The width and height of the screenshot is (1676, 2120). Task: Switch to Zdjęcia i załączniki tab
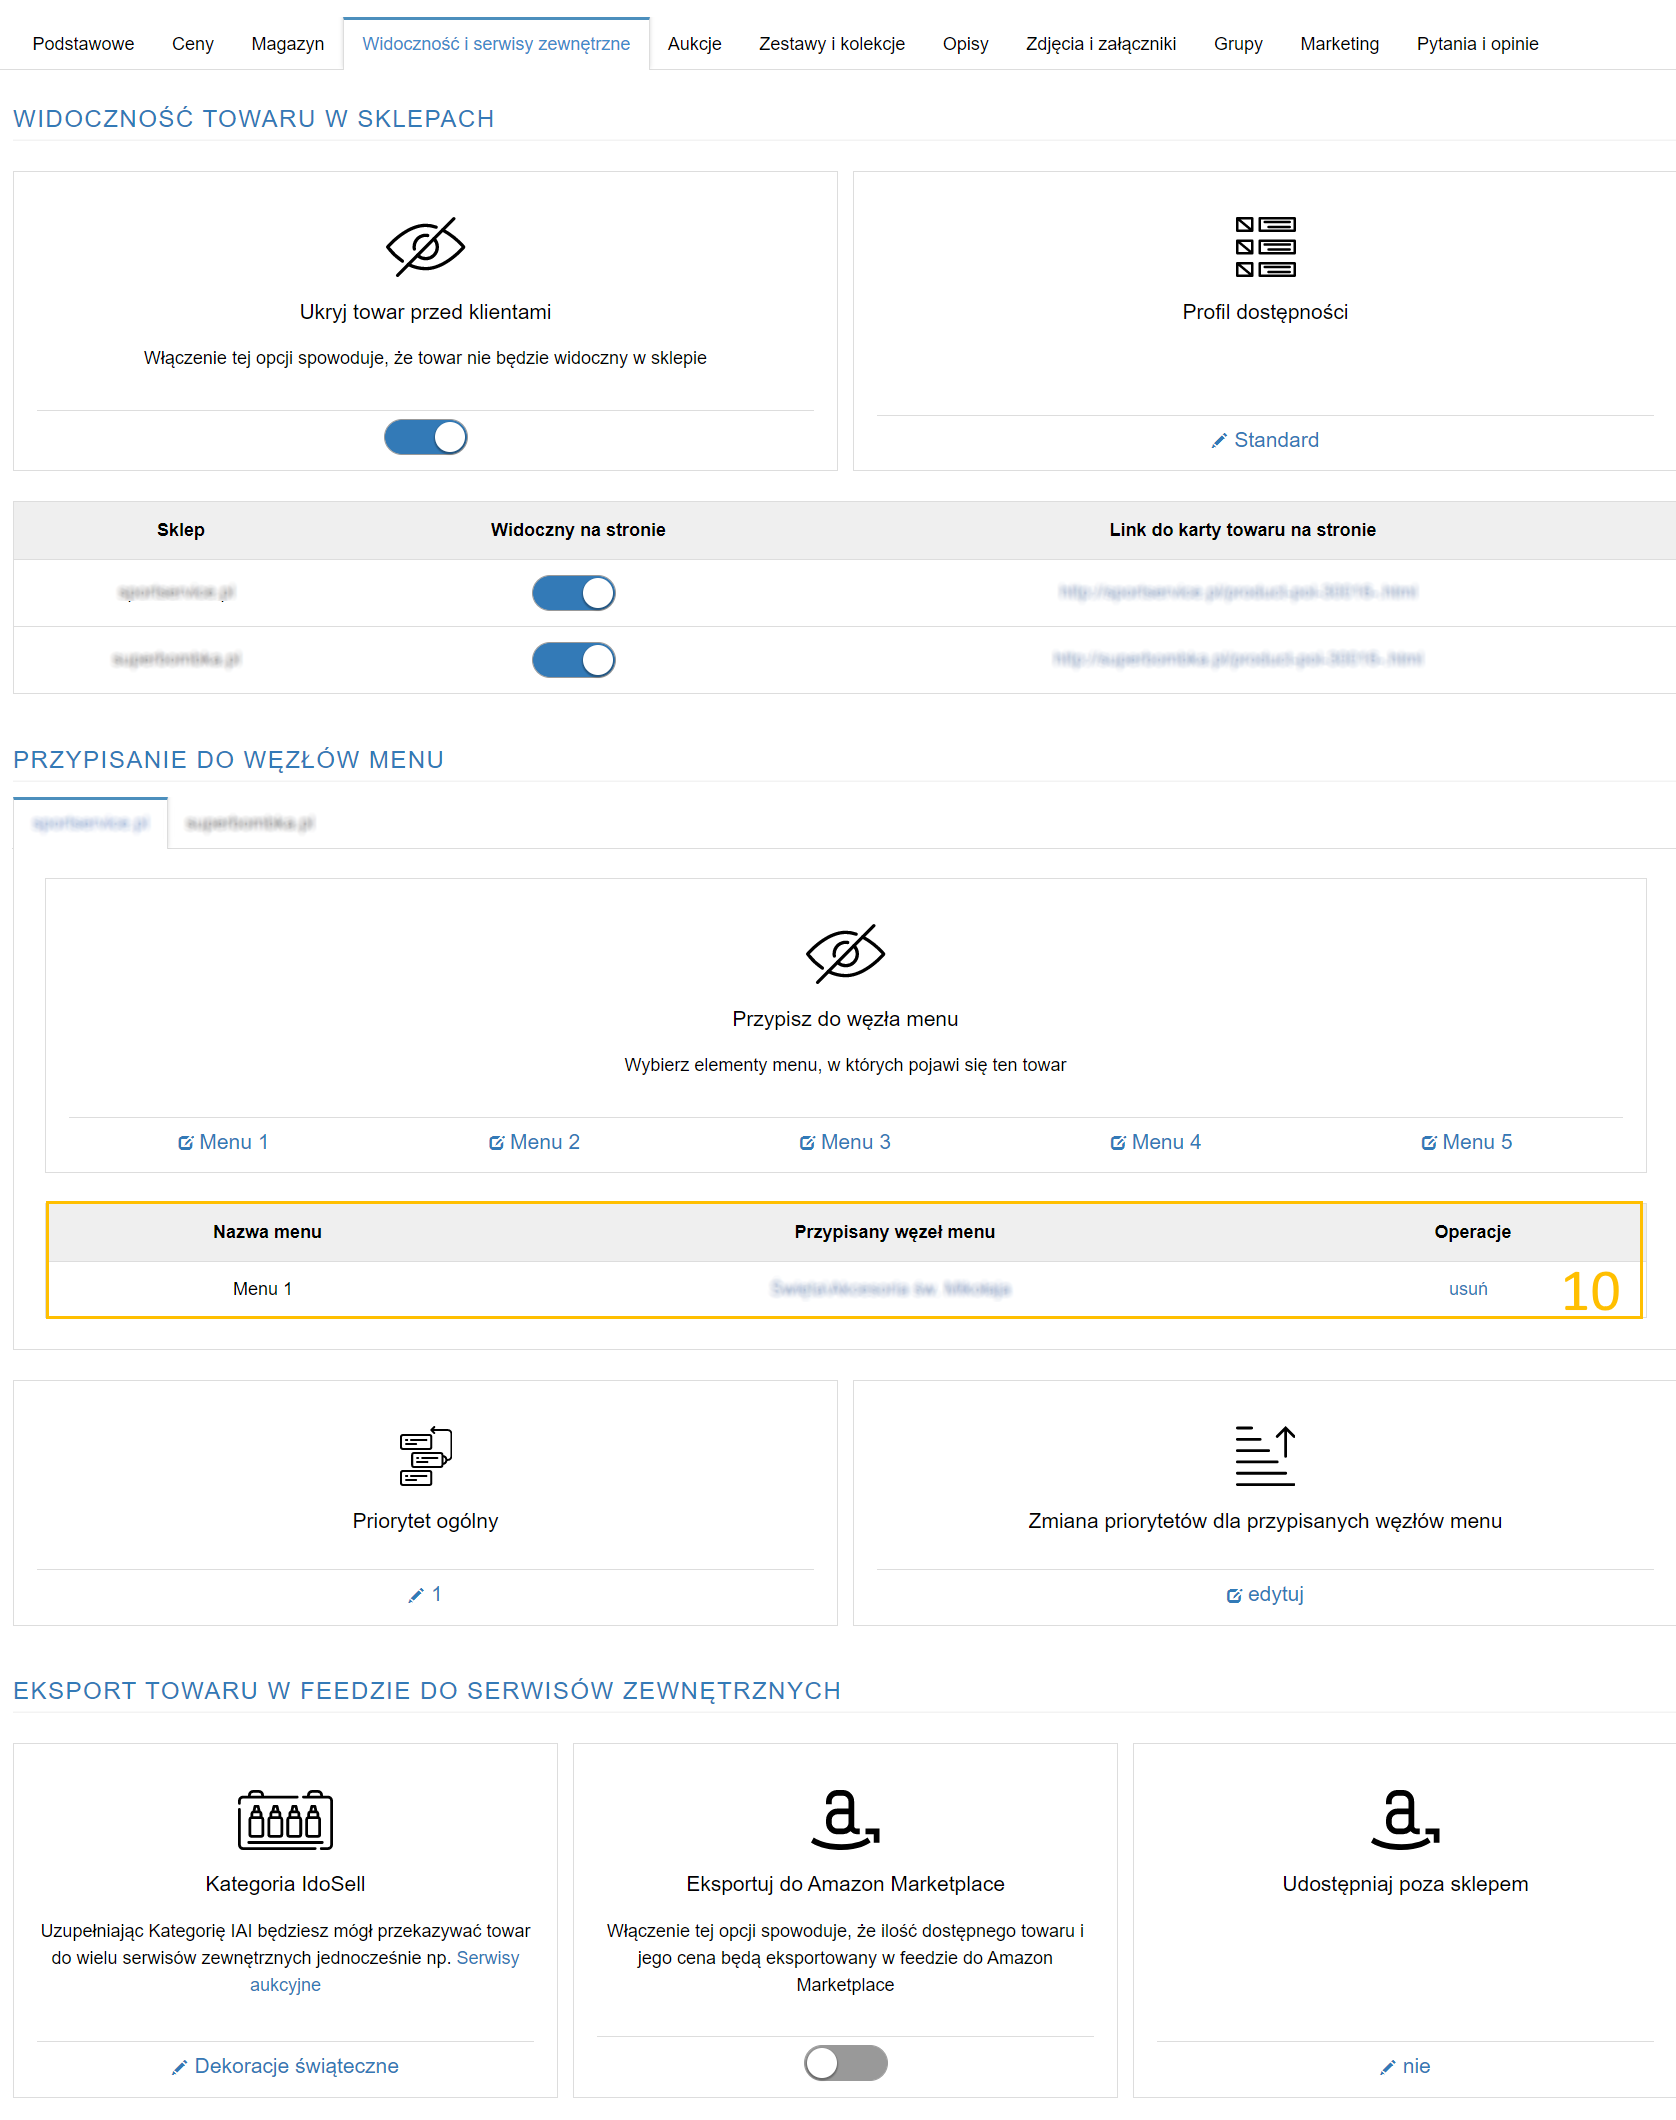(1100, 44)
